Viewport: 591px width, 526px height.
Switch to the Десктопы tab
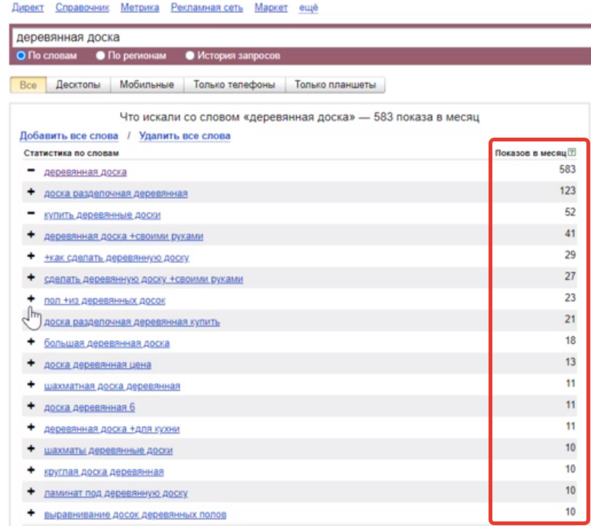pos(78,84)
